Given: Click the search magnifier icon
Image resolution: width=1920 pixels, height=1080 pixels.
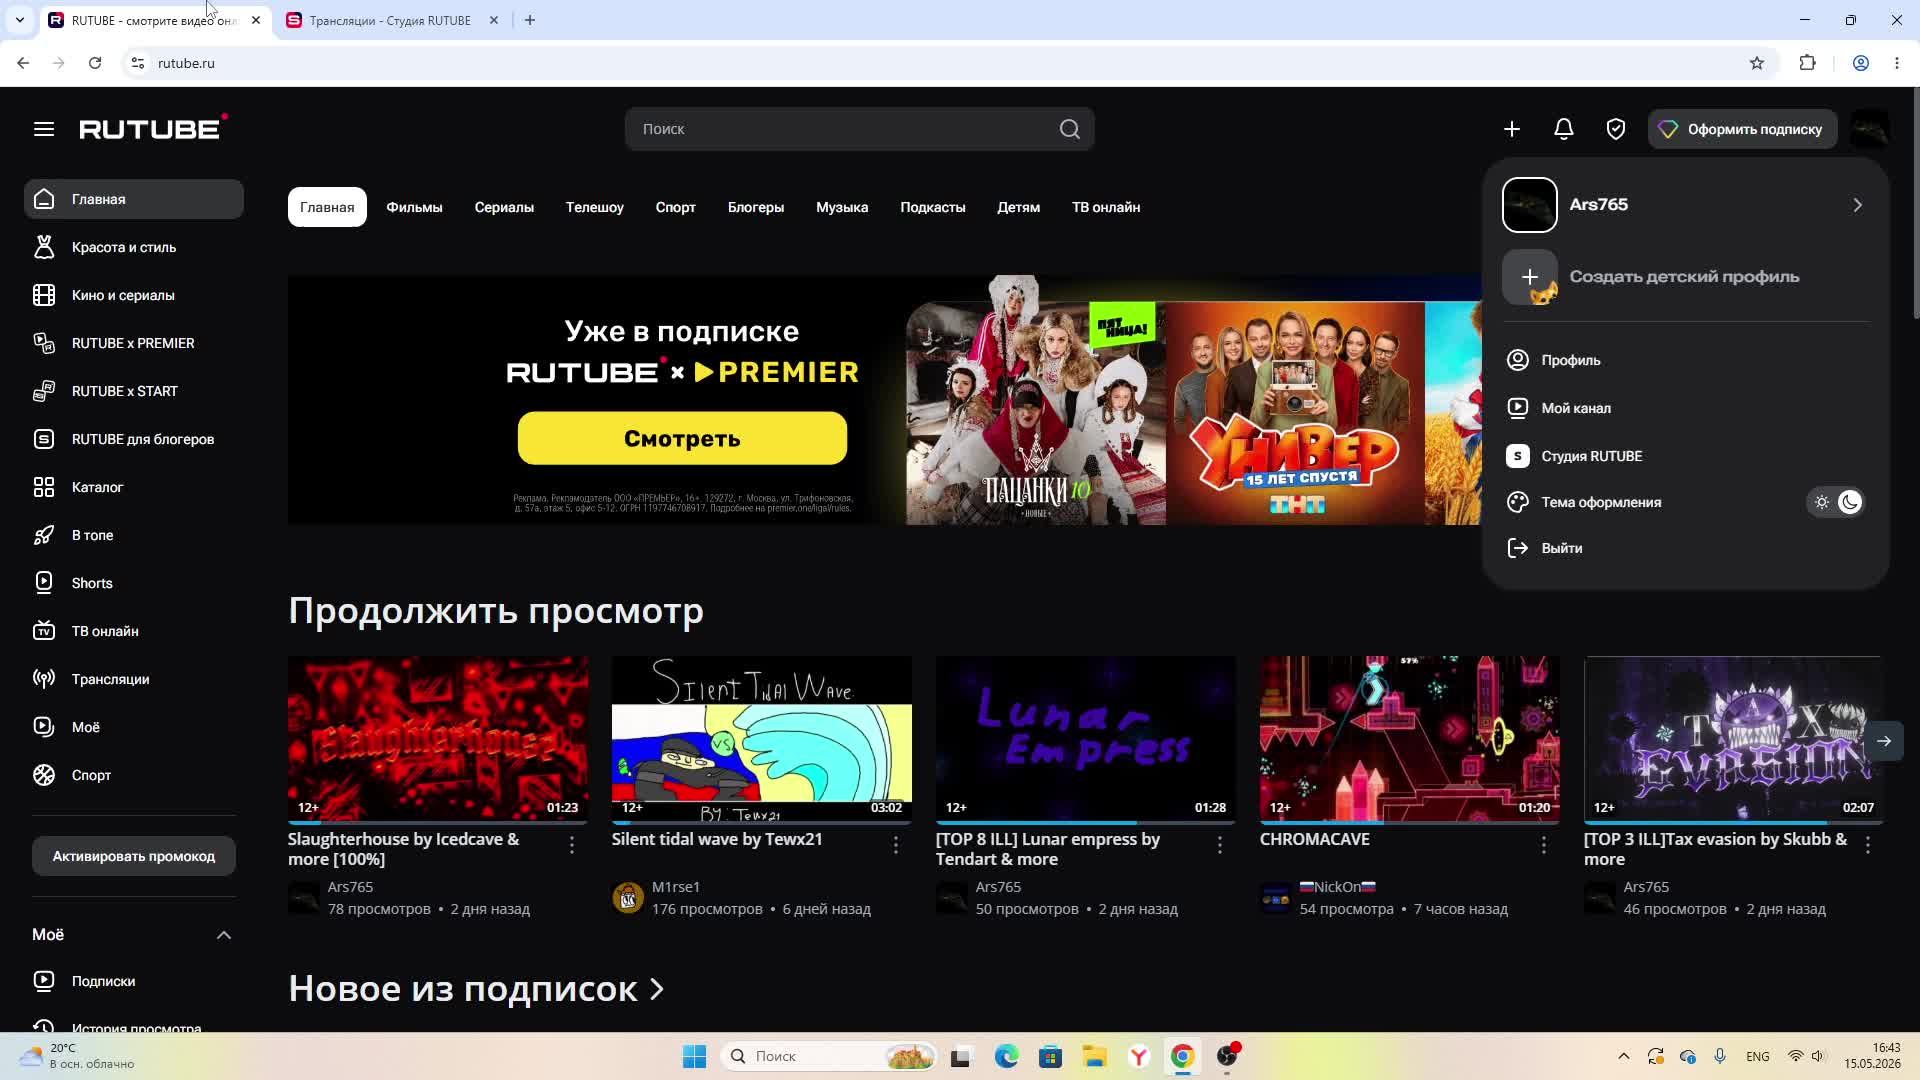Looking at the screenshot, I should (1070, 129).
